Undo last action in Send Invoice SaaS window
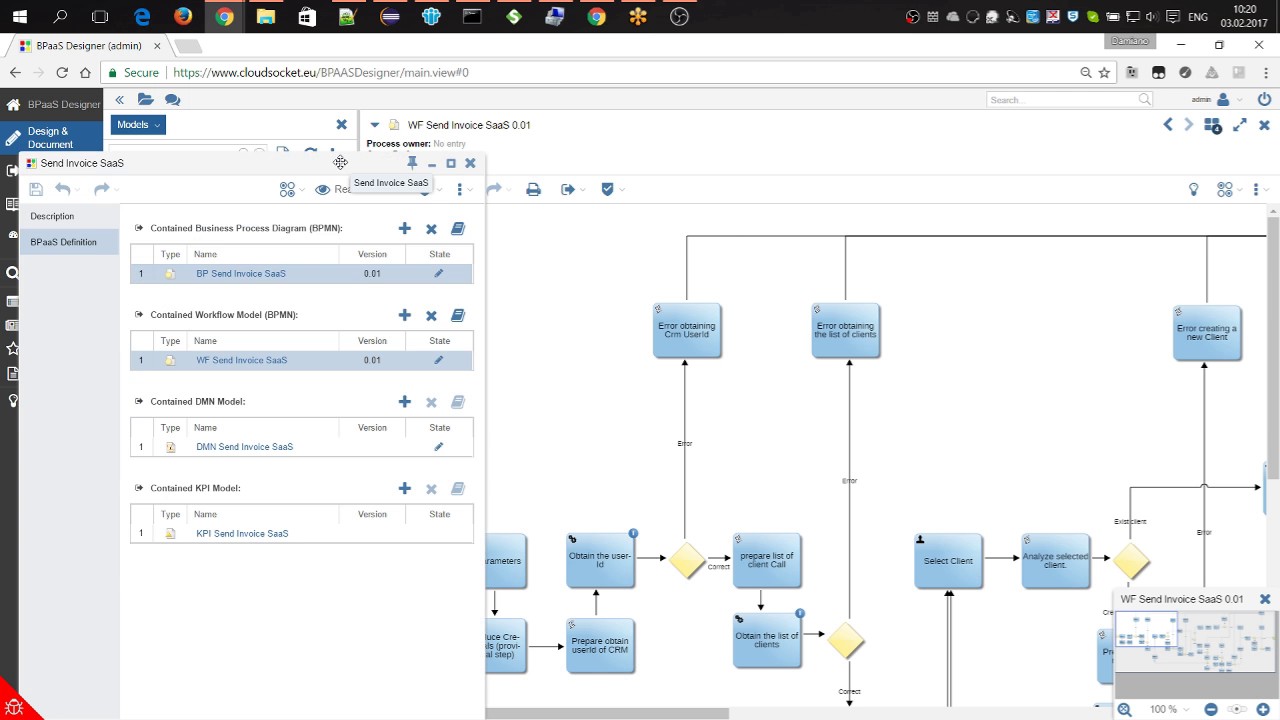 pyautogui.click(x=63, y=189)
